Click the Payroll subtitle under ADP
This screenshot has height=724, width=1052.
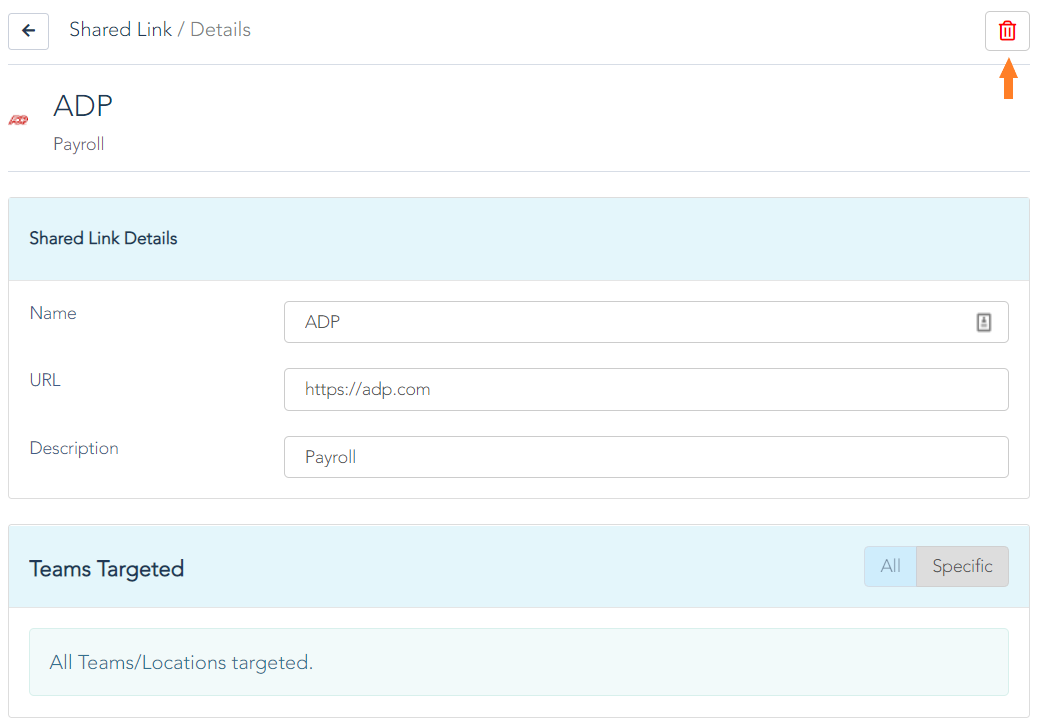[x=78, y=144]
